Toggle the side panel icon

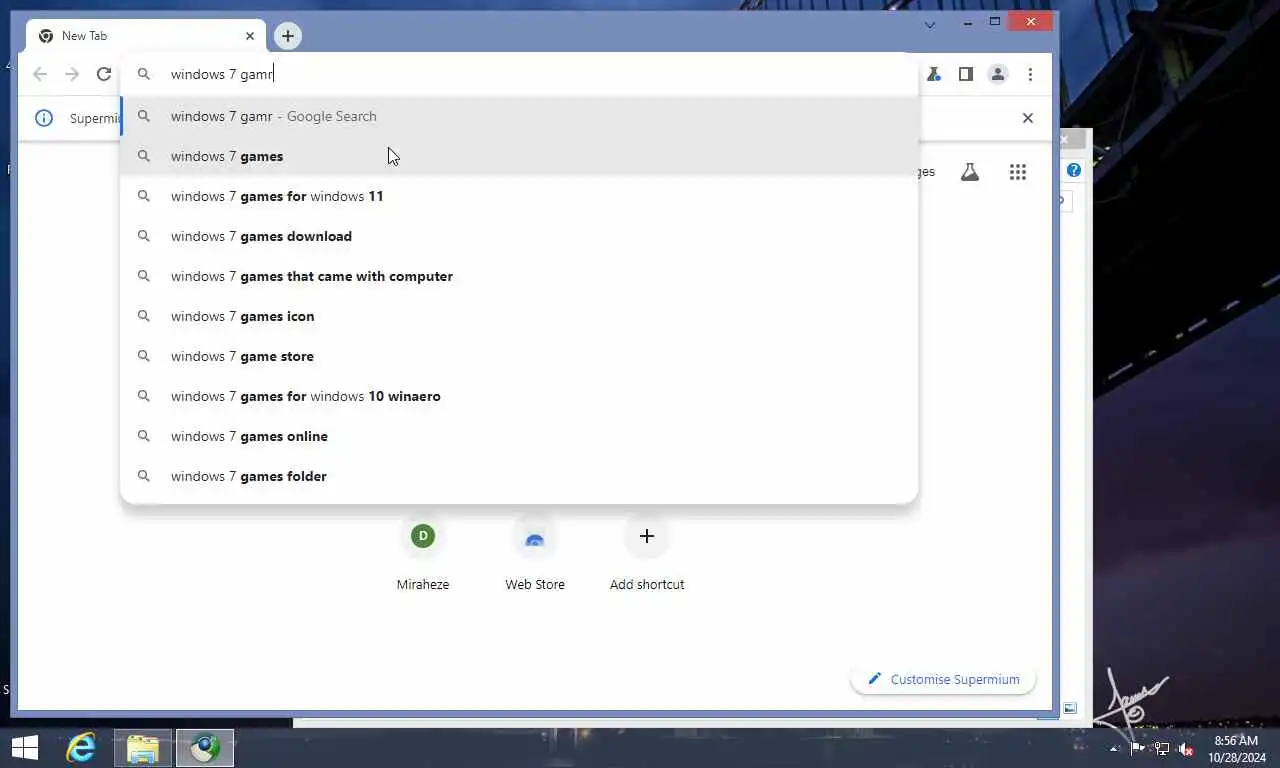(x=966, y=74)
